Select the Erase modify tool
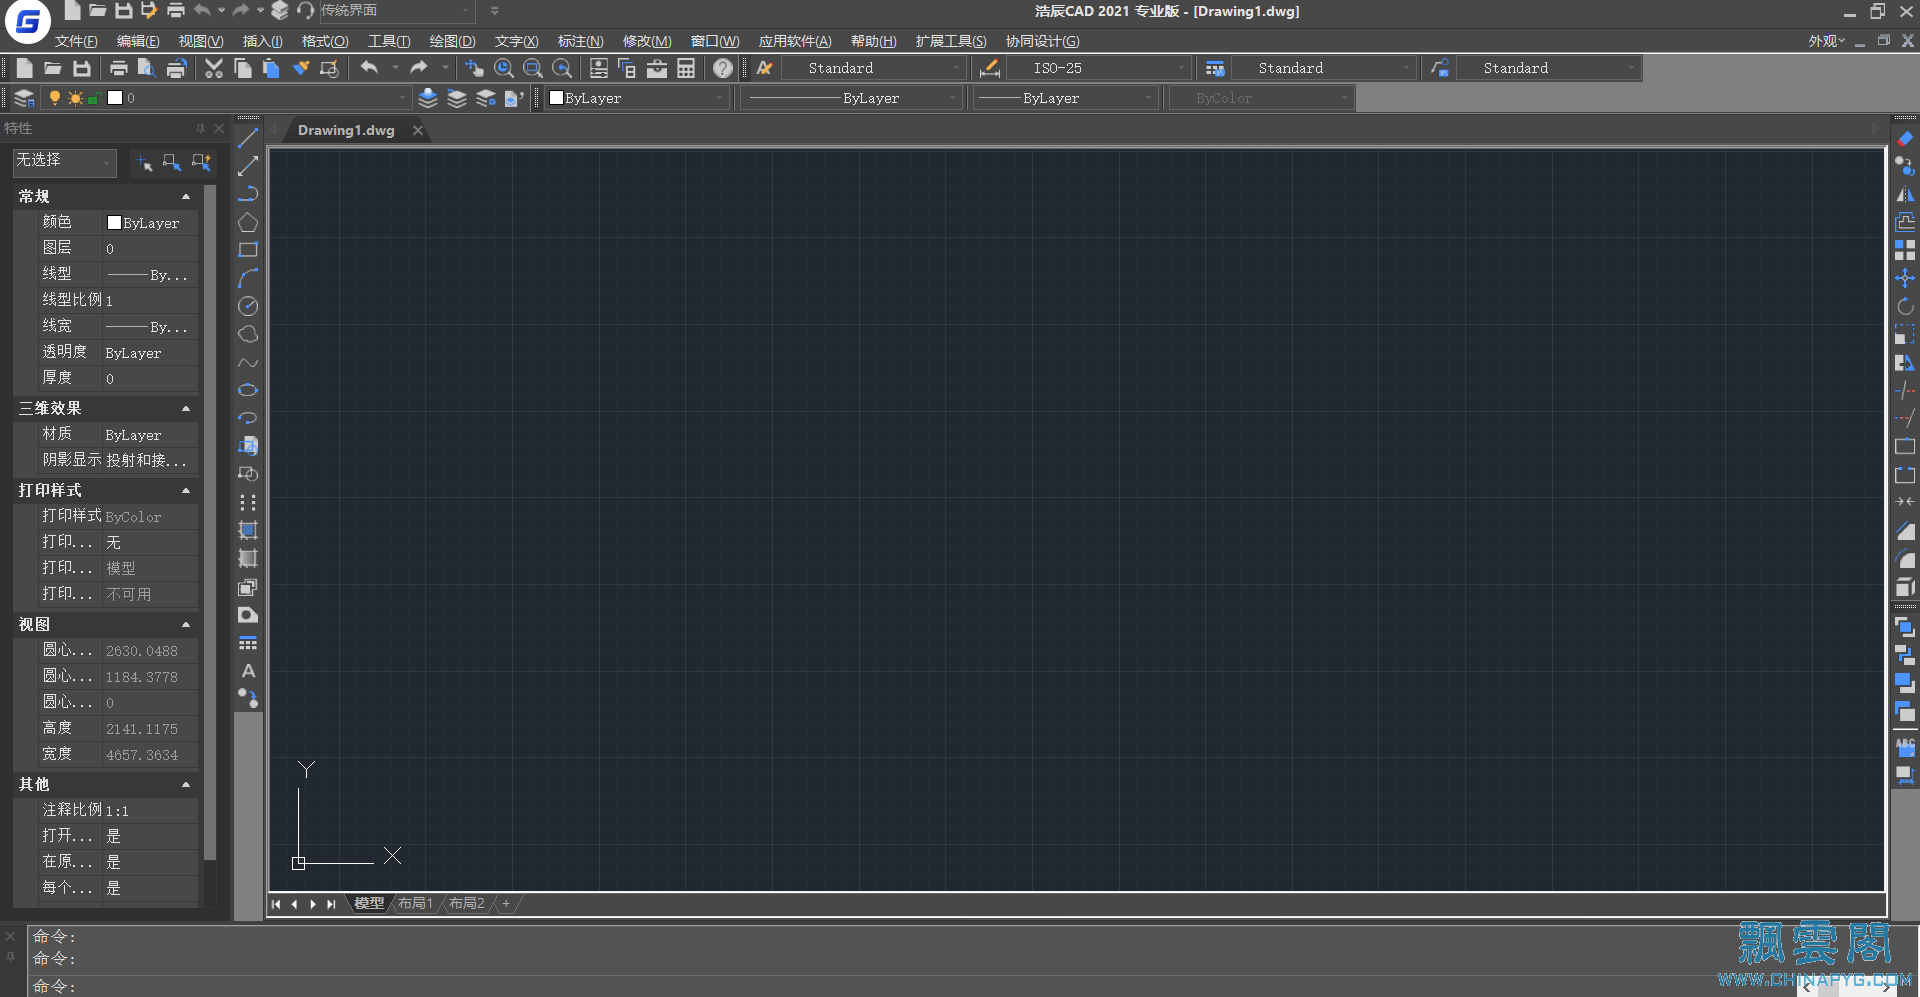This screenshot has height=997, width=1920. 1905,138
